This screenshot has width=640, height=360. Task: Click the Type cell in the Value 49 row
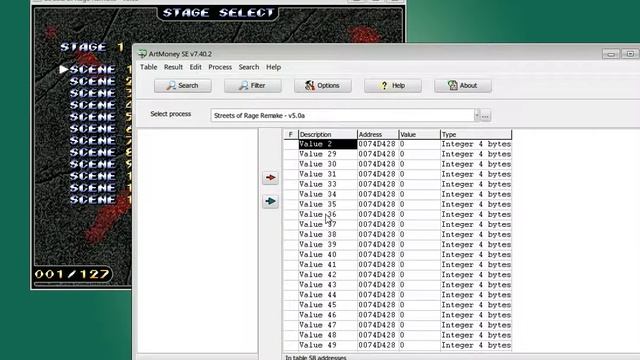point(476,345)
